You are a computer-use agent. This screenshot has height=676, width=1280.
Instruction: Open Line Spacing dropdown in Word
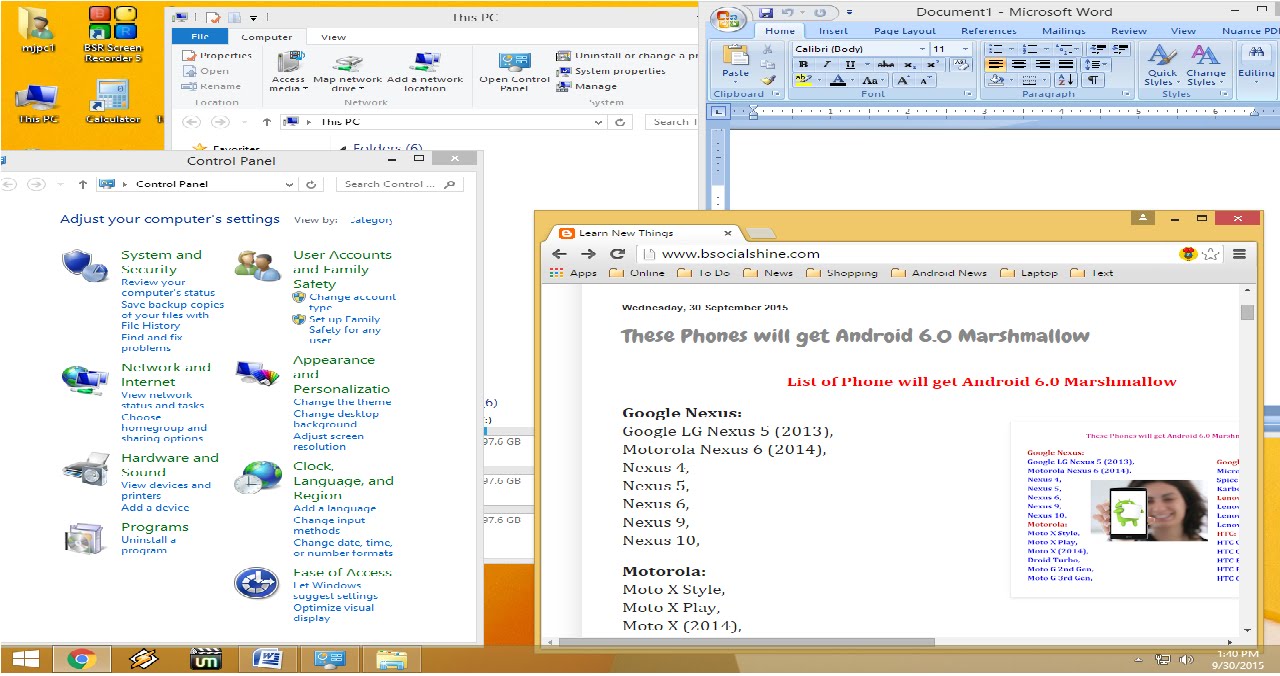click(1096, 64)
